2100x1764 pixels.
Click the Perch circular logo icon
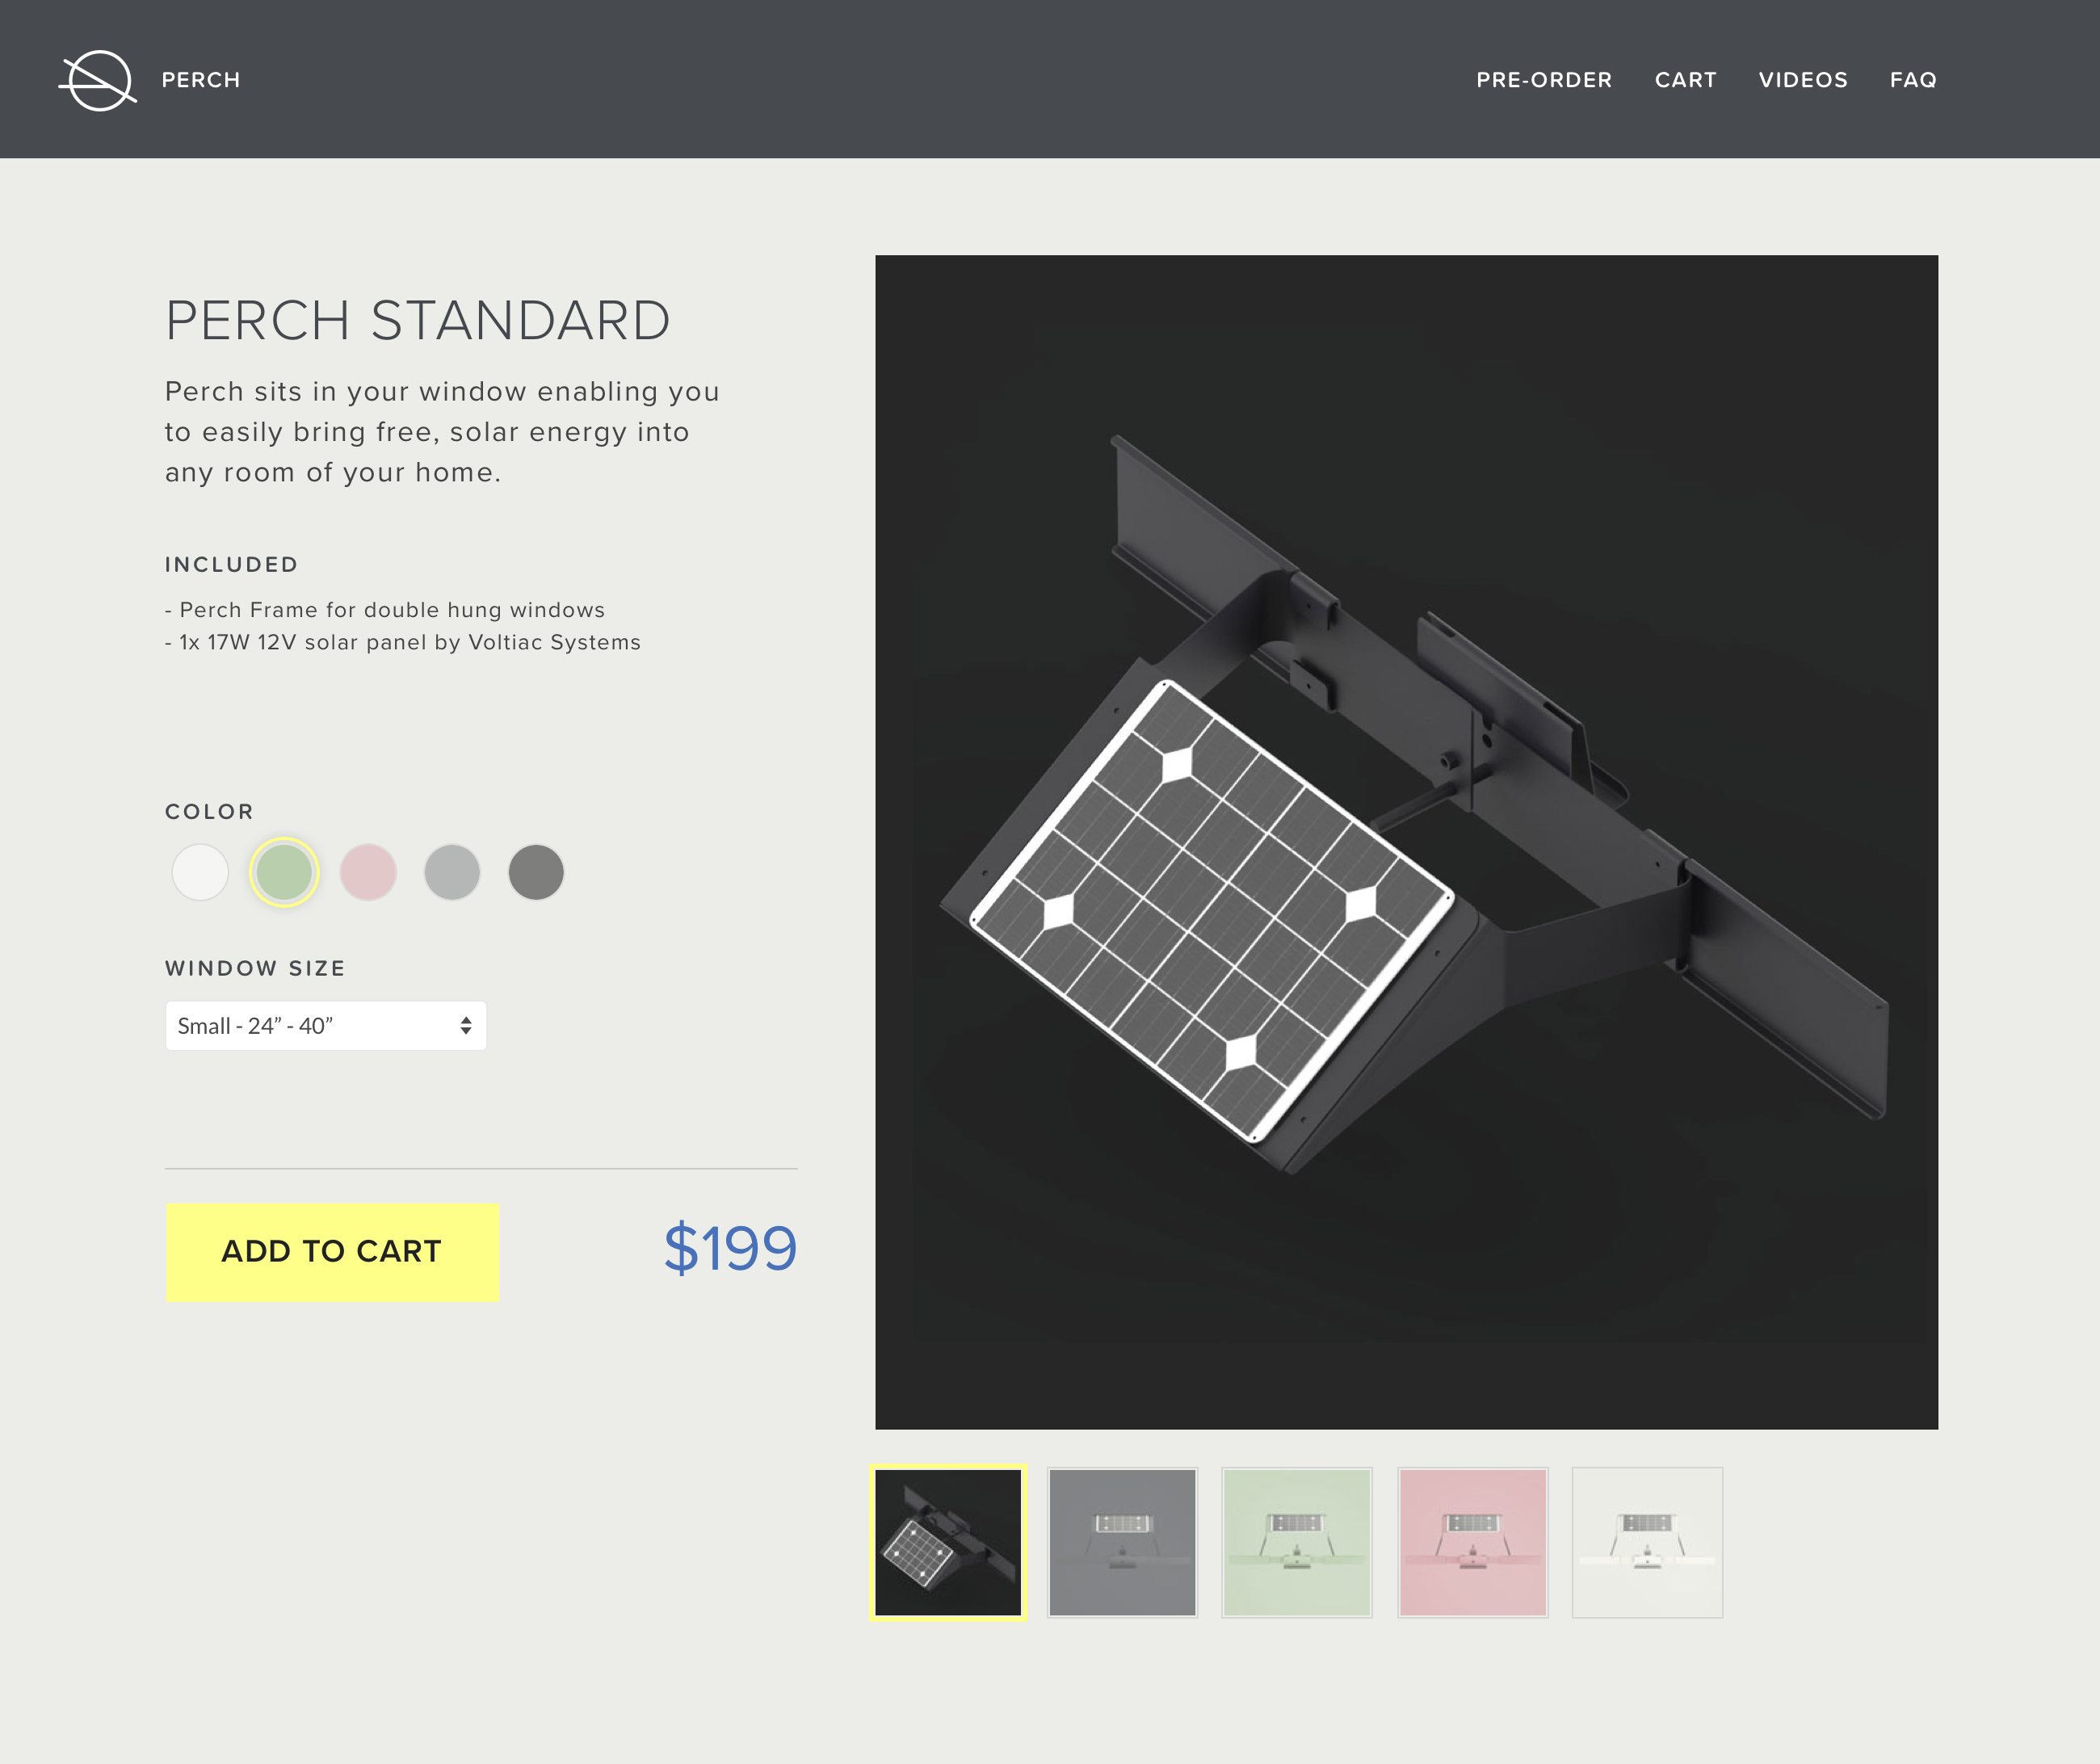pos(98,80)
